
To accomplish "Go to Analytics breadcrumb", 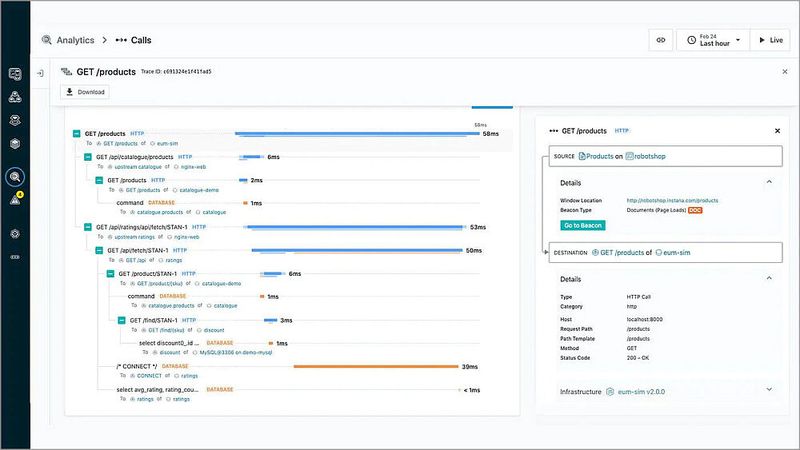I will (x=75, y=40).
